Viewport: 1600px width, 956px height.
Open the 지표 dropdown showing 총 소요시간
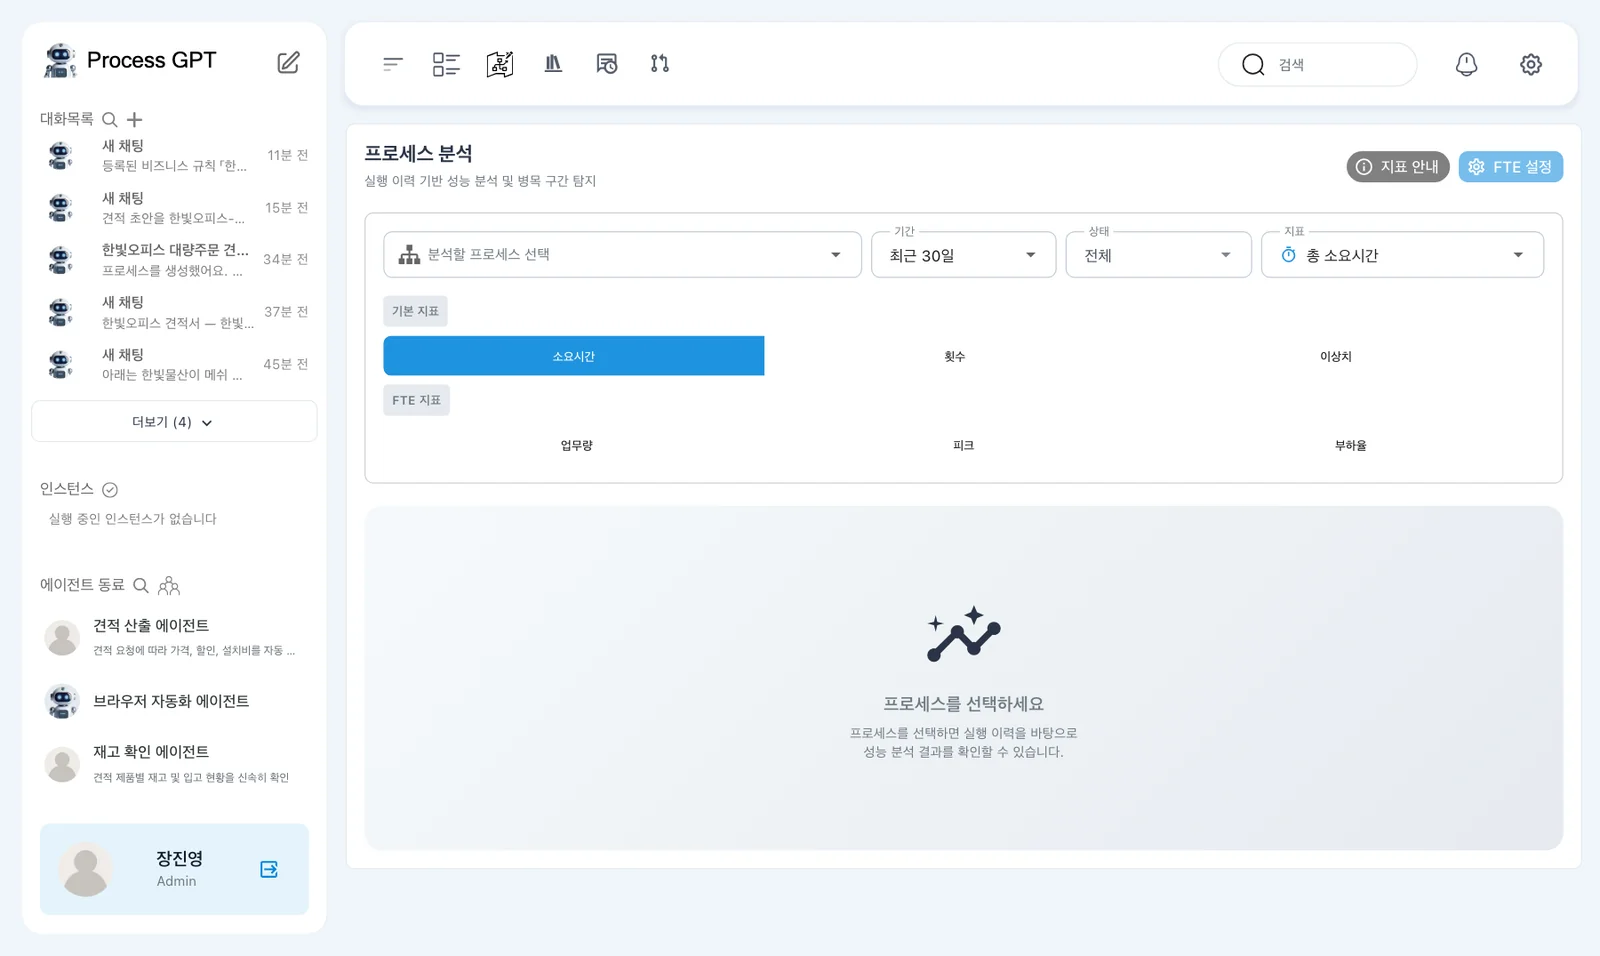click(x=1402, y=255)
